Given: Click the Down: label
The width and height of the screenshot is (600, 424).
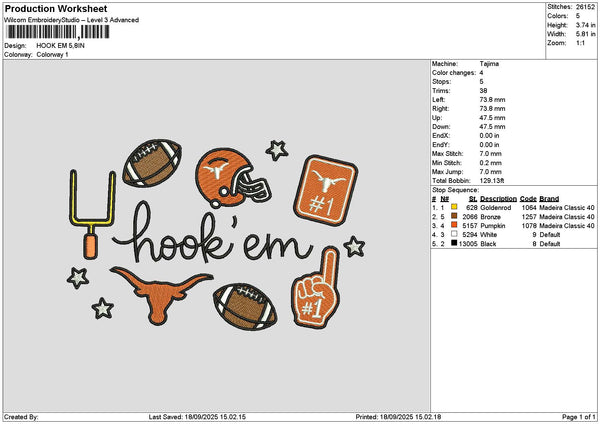Looking at the screenshot, I should click(x=441, y=127).
